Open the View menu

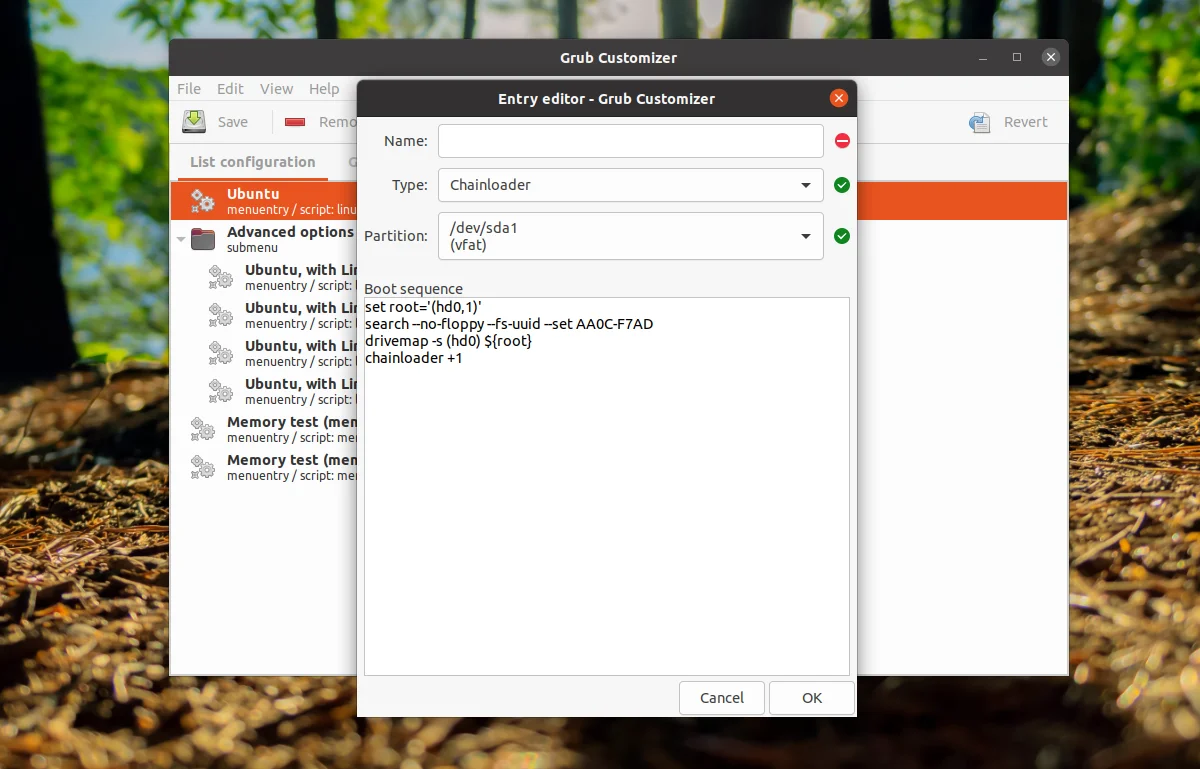pyautogui.click(x=277, y=89)
